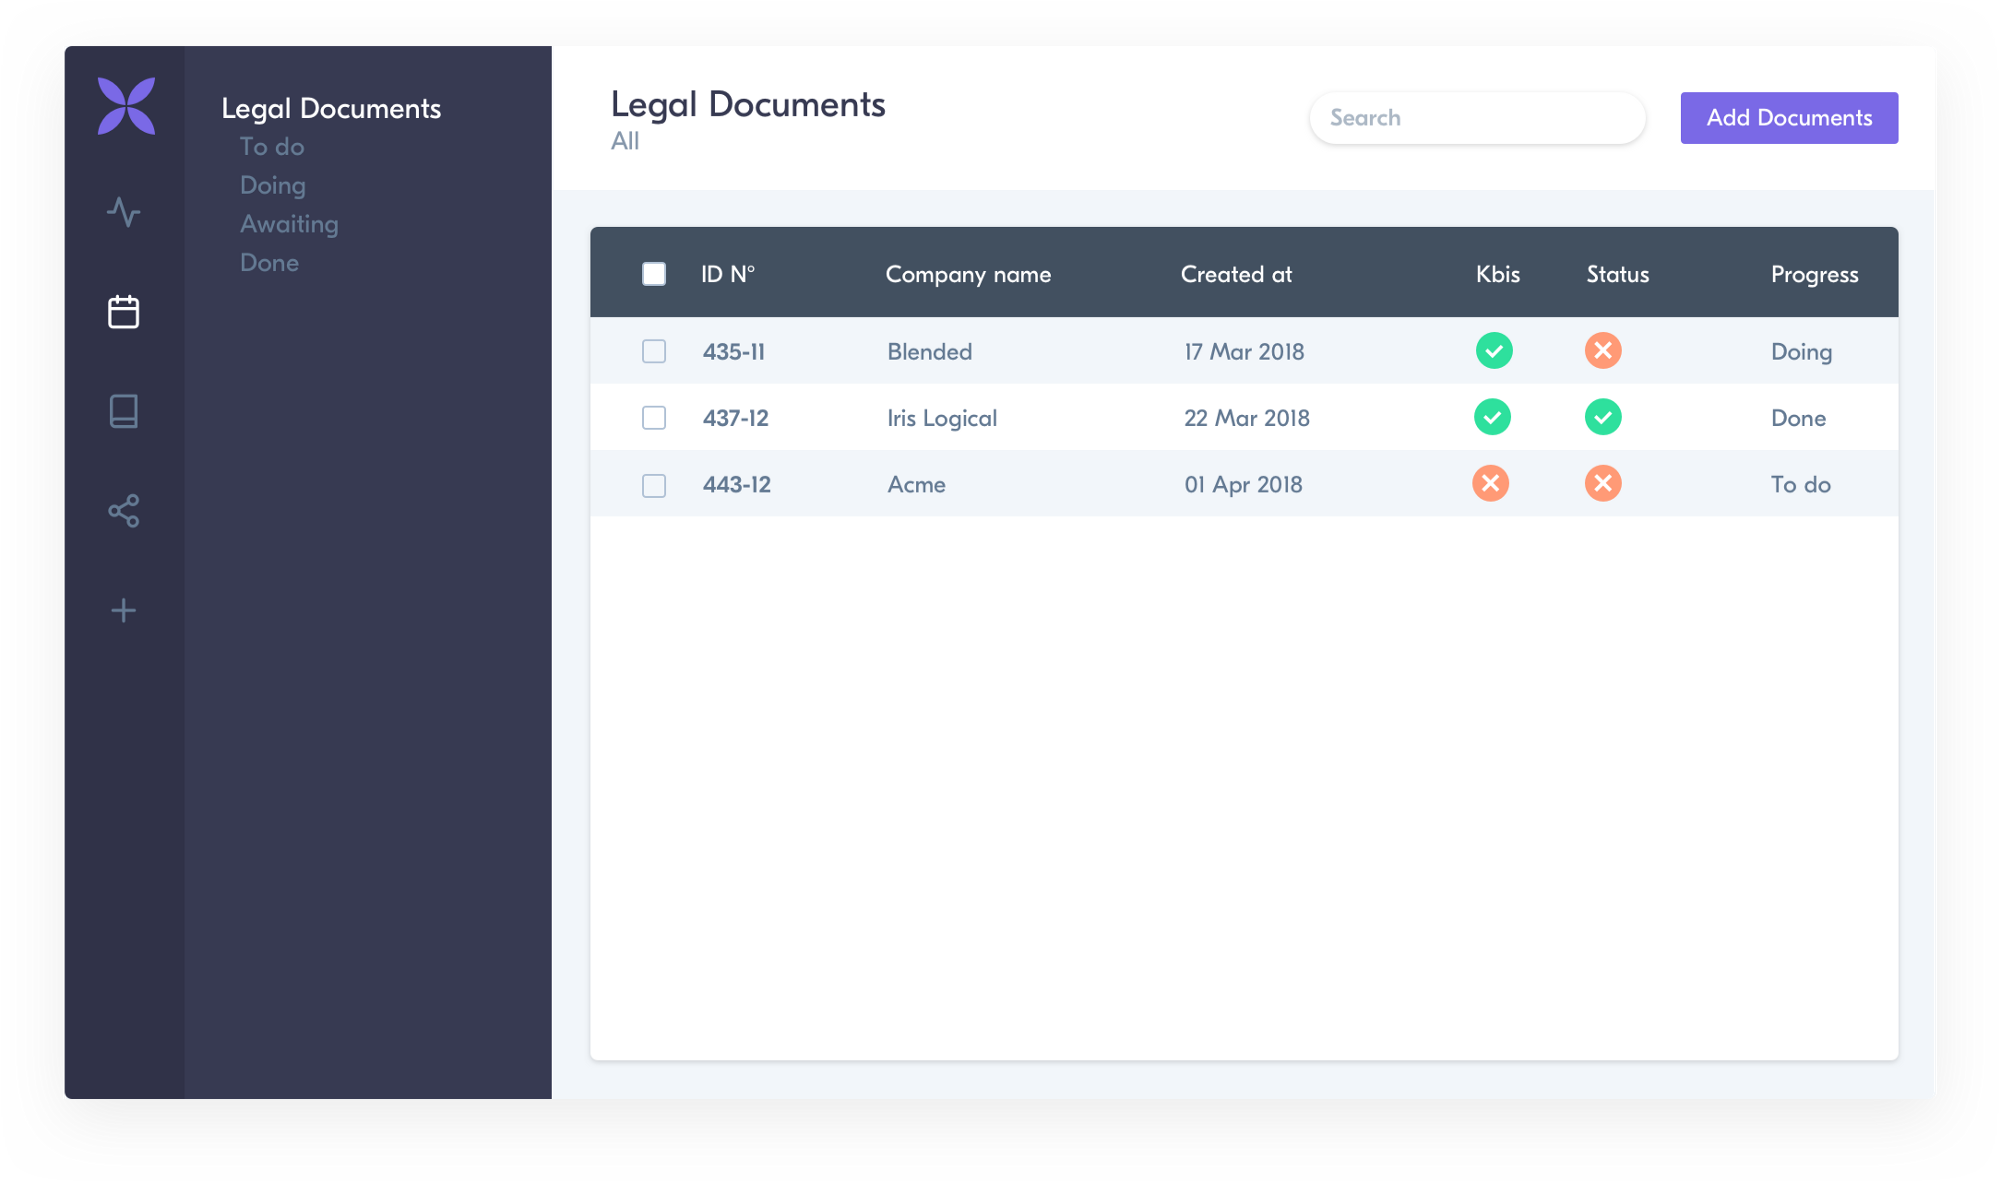
Task: Focus the Search input field
Action: (x=1477, y=118)
